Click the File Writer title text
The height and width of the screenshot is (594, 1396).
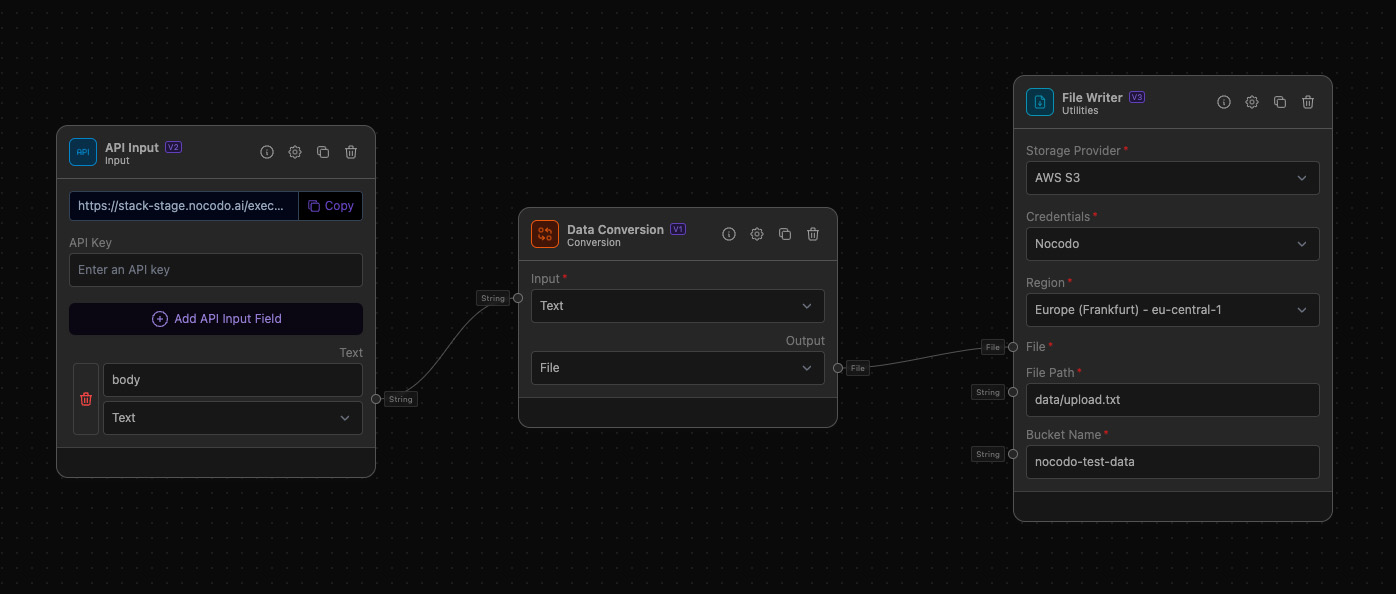tap(1092, 97)
